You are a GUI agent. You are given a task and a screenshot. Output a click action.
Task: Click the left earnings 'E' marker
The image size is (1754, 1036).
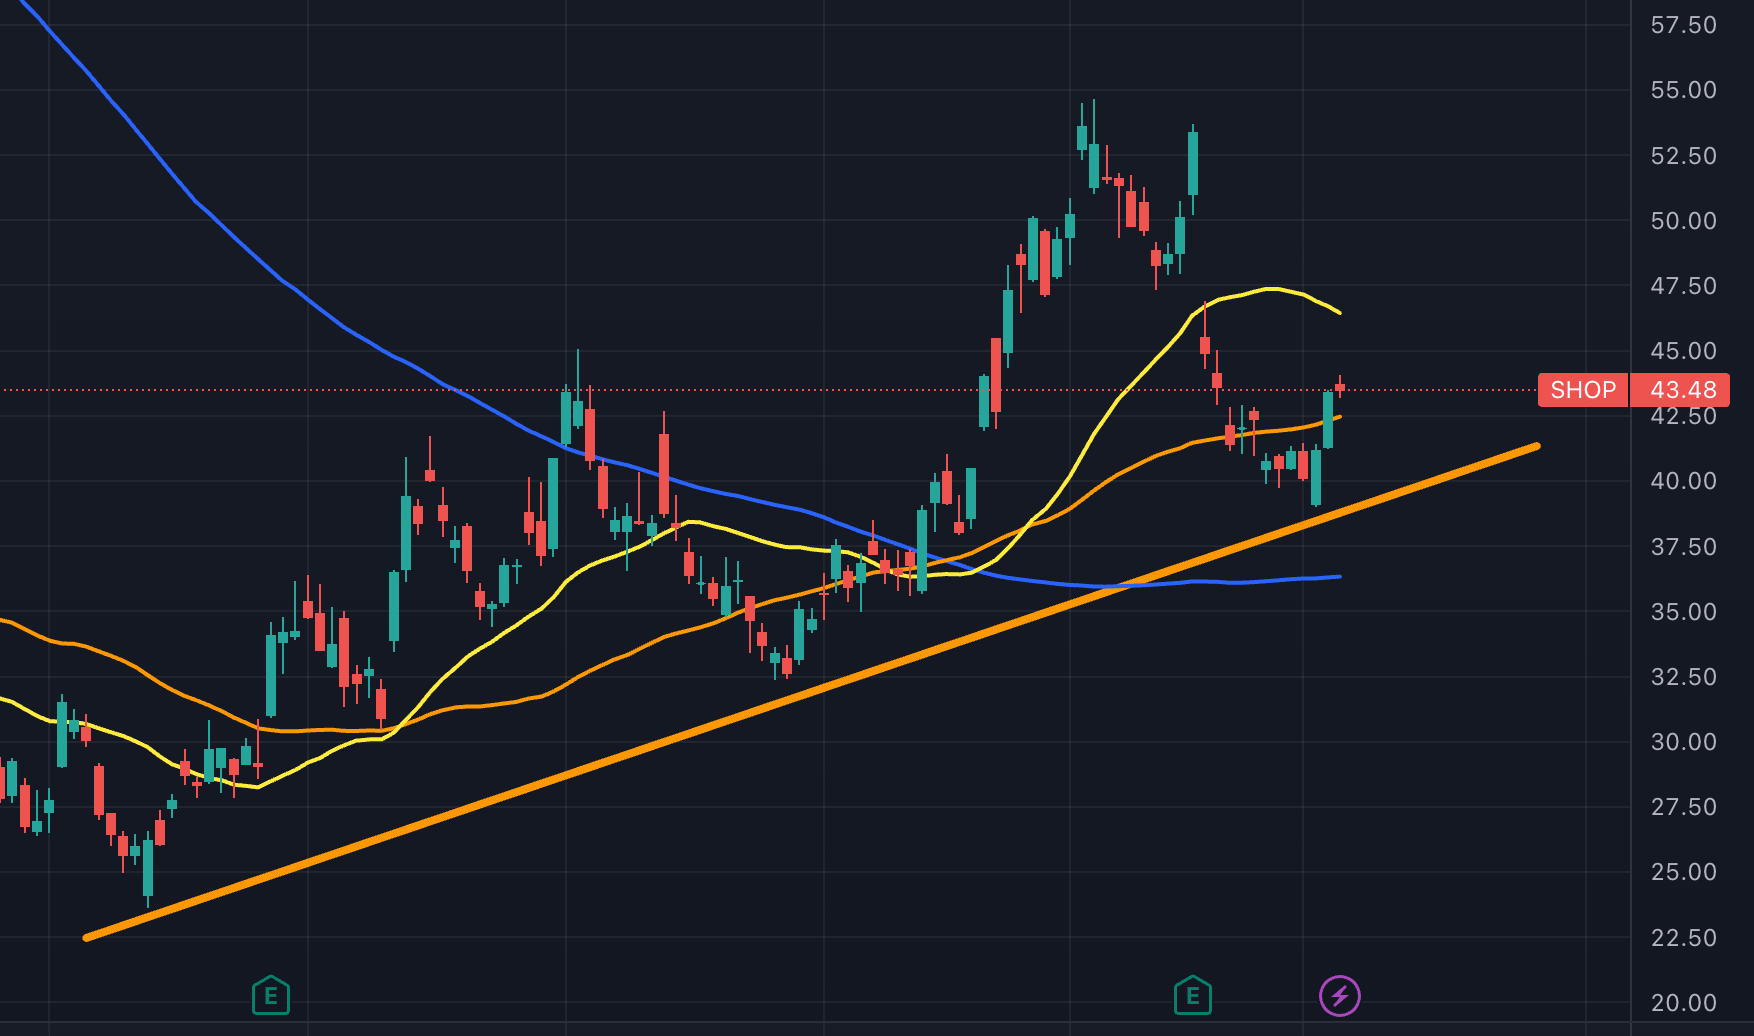click(271, 996)
